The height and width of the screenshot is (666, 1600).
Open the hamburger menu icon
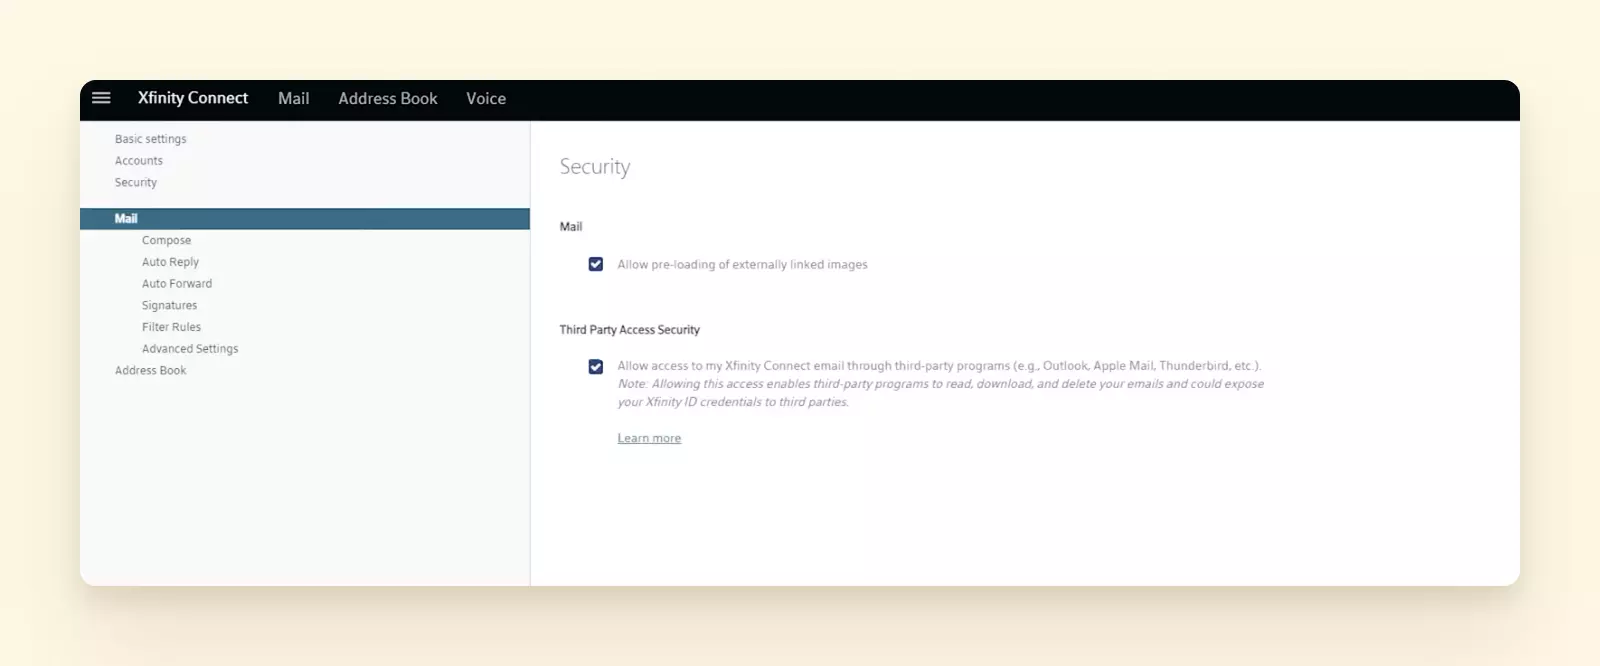(x=101, y=98)
